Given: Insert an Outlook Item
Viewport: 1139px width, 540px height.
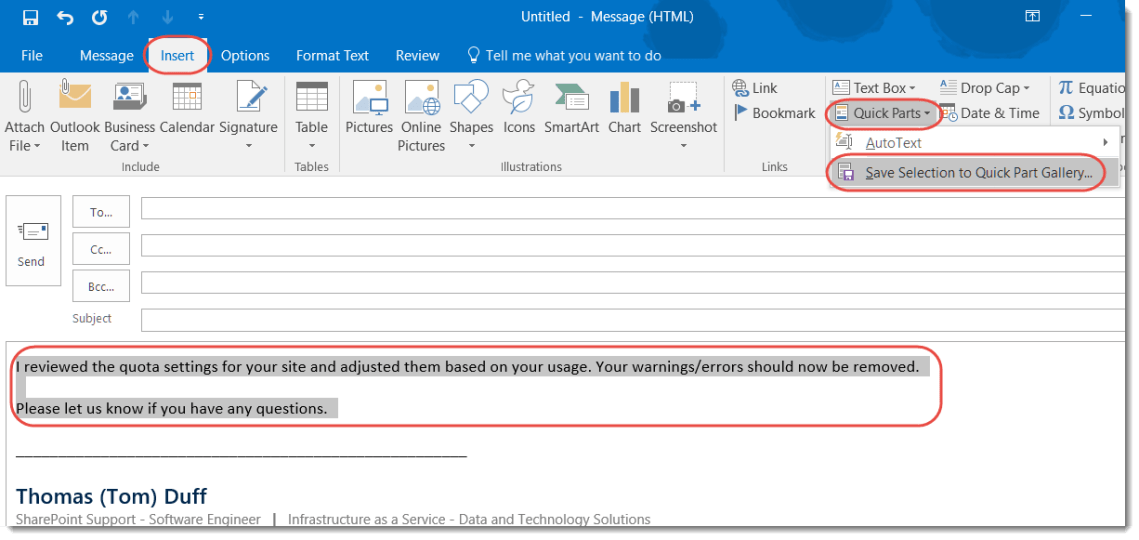Looking at the screenshot, I should 75,116.
